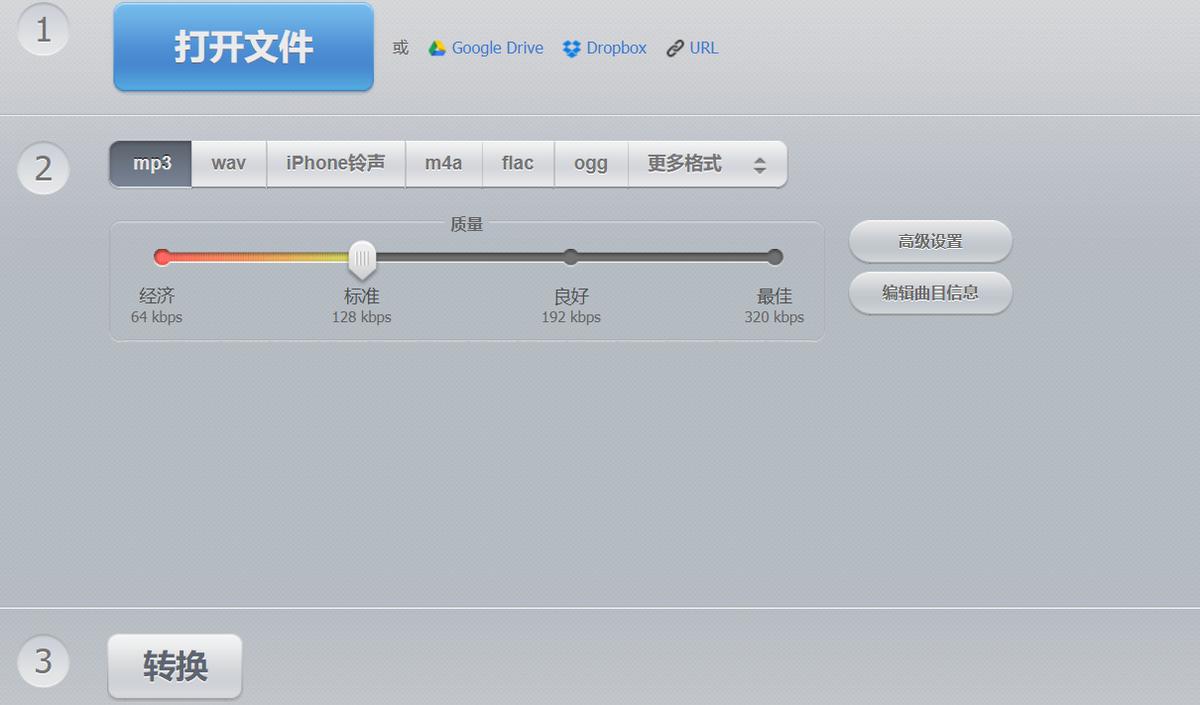The height and width of the screenshot is (705, 1200).
Task: Open 编辑曲目信息 track info editor
Action: point(930,292)
